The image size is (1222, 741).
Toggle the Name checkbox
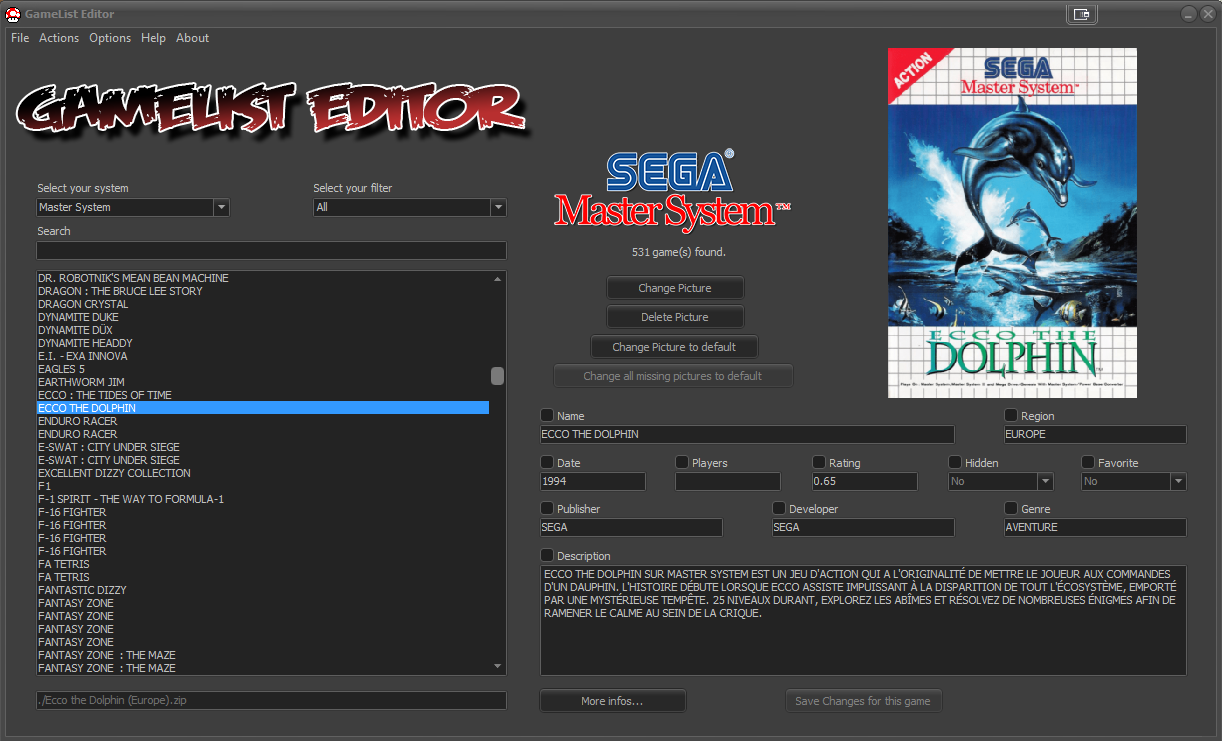pos(547,415)
